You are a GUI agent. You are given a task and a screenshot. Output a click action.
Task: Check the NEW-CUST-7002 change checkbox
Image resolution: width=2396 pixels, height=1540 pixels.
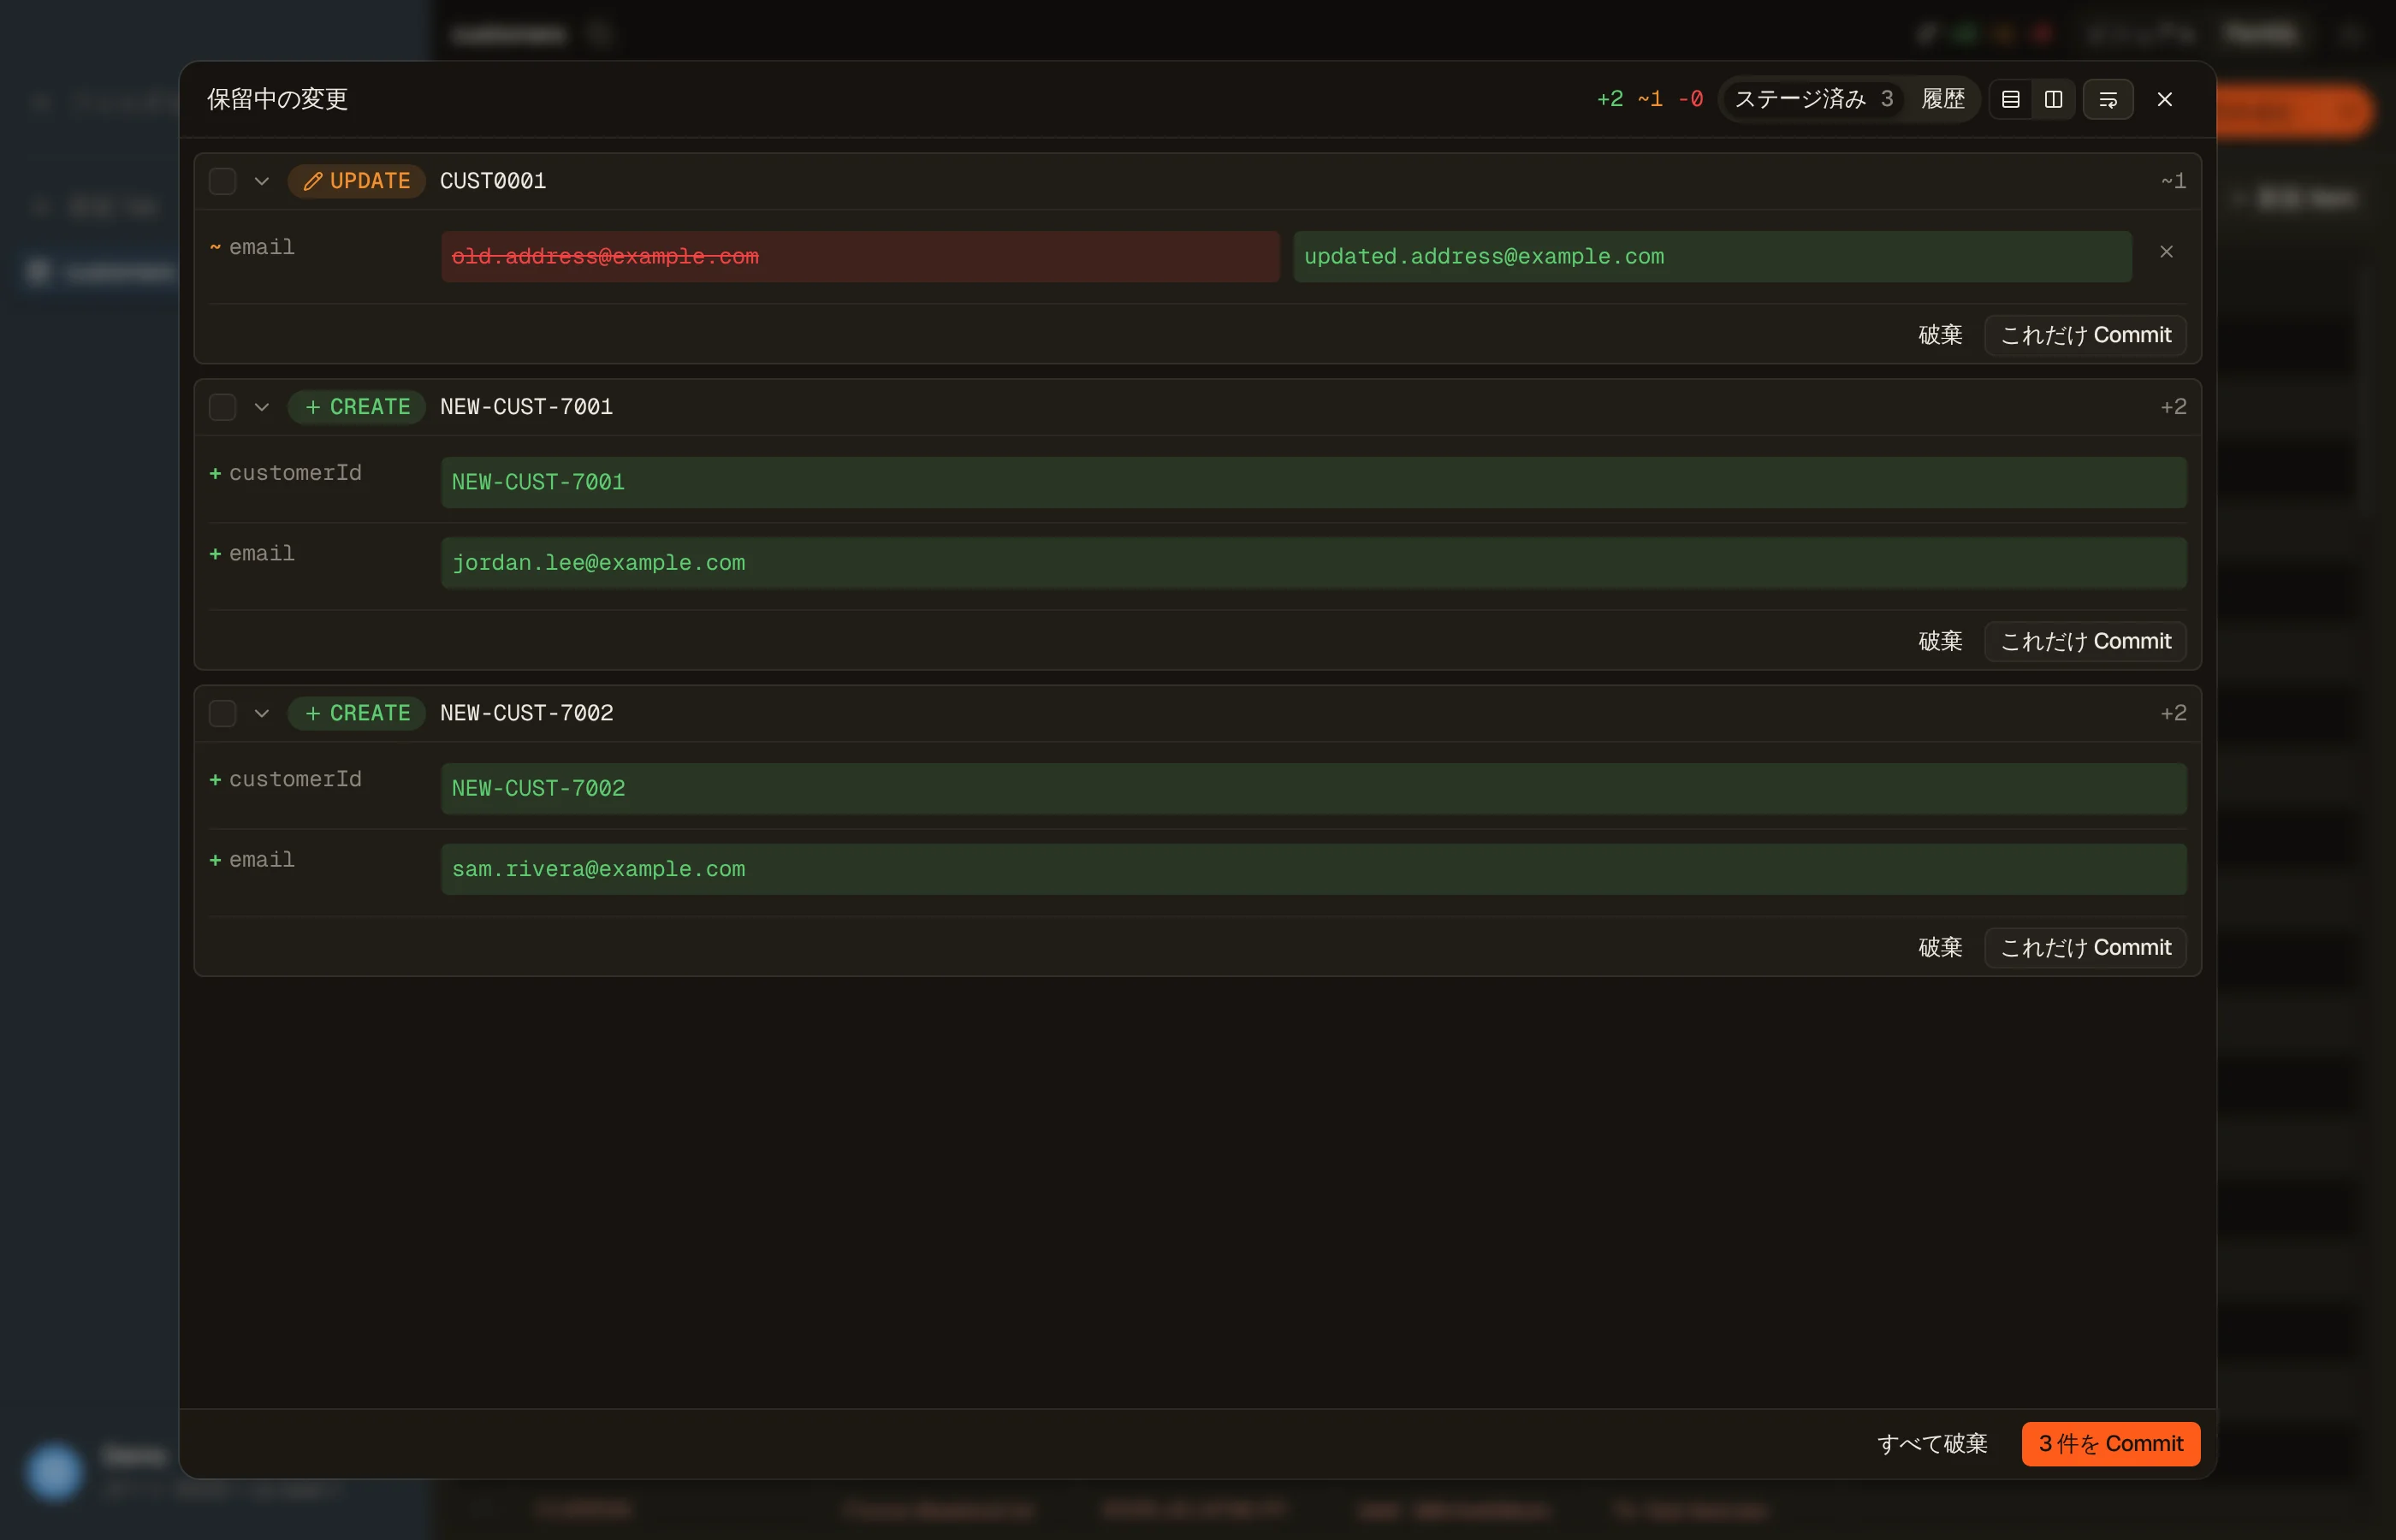[x=222, y=713]
